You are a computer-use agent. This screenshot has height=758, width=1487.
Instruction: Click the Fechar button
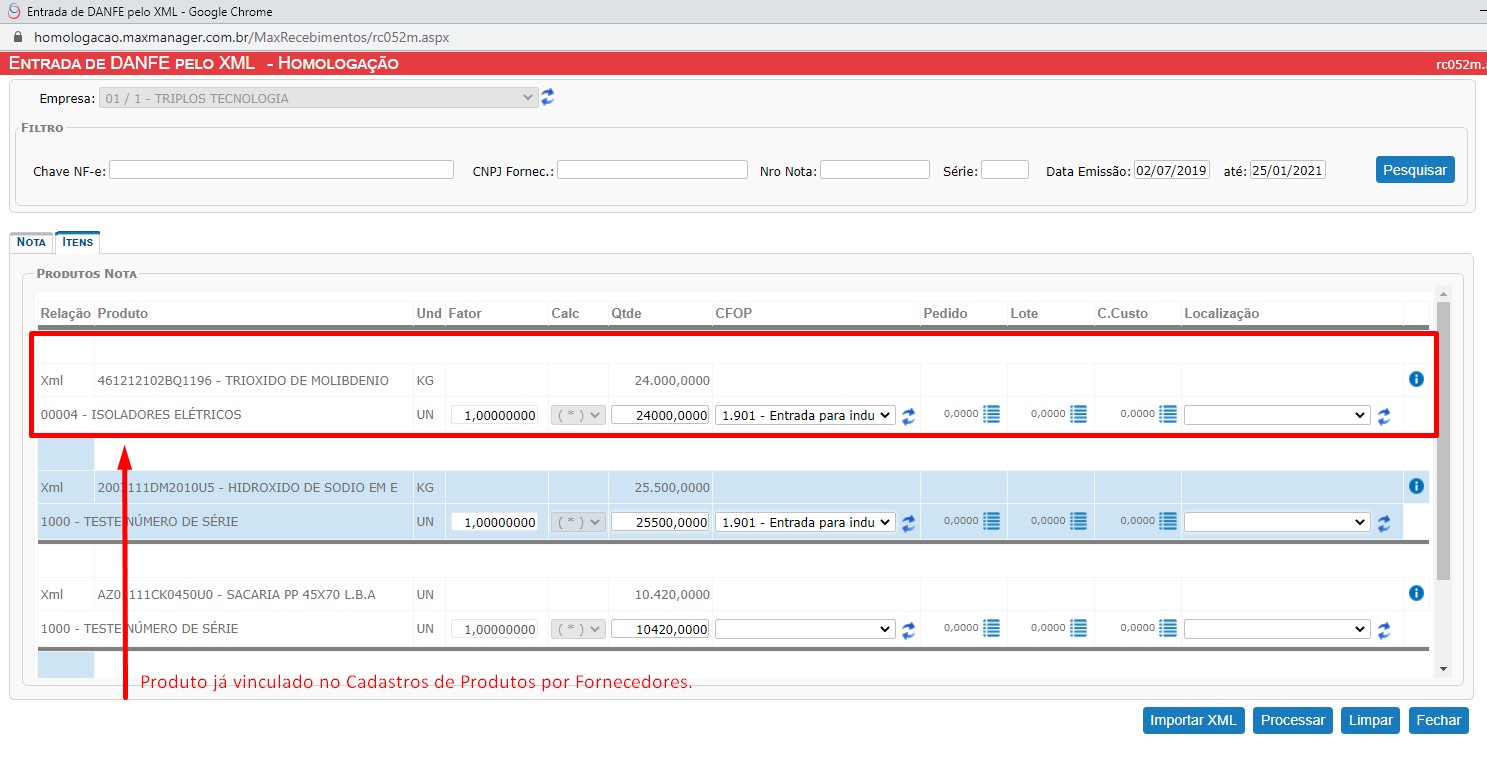(1439, 720)
